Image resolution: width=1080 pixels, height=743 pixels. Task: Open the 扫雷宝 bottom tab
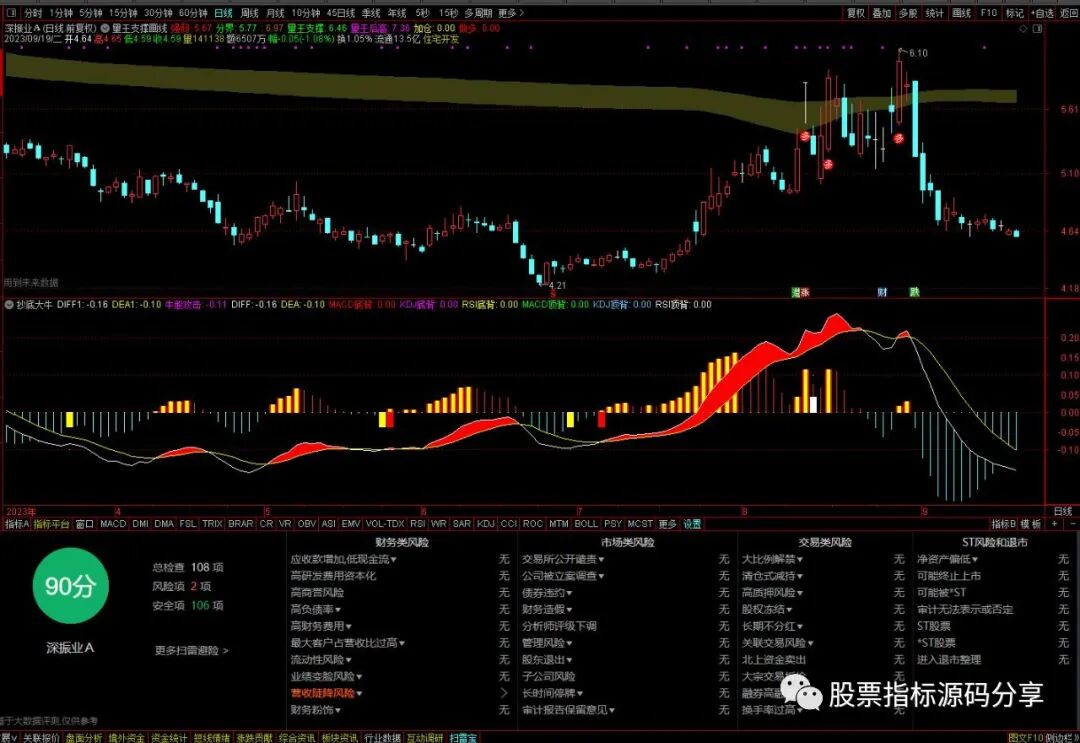click(463, 737)
